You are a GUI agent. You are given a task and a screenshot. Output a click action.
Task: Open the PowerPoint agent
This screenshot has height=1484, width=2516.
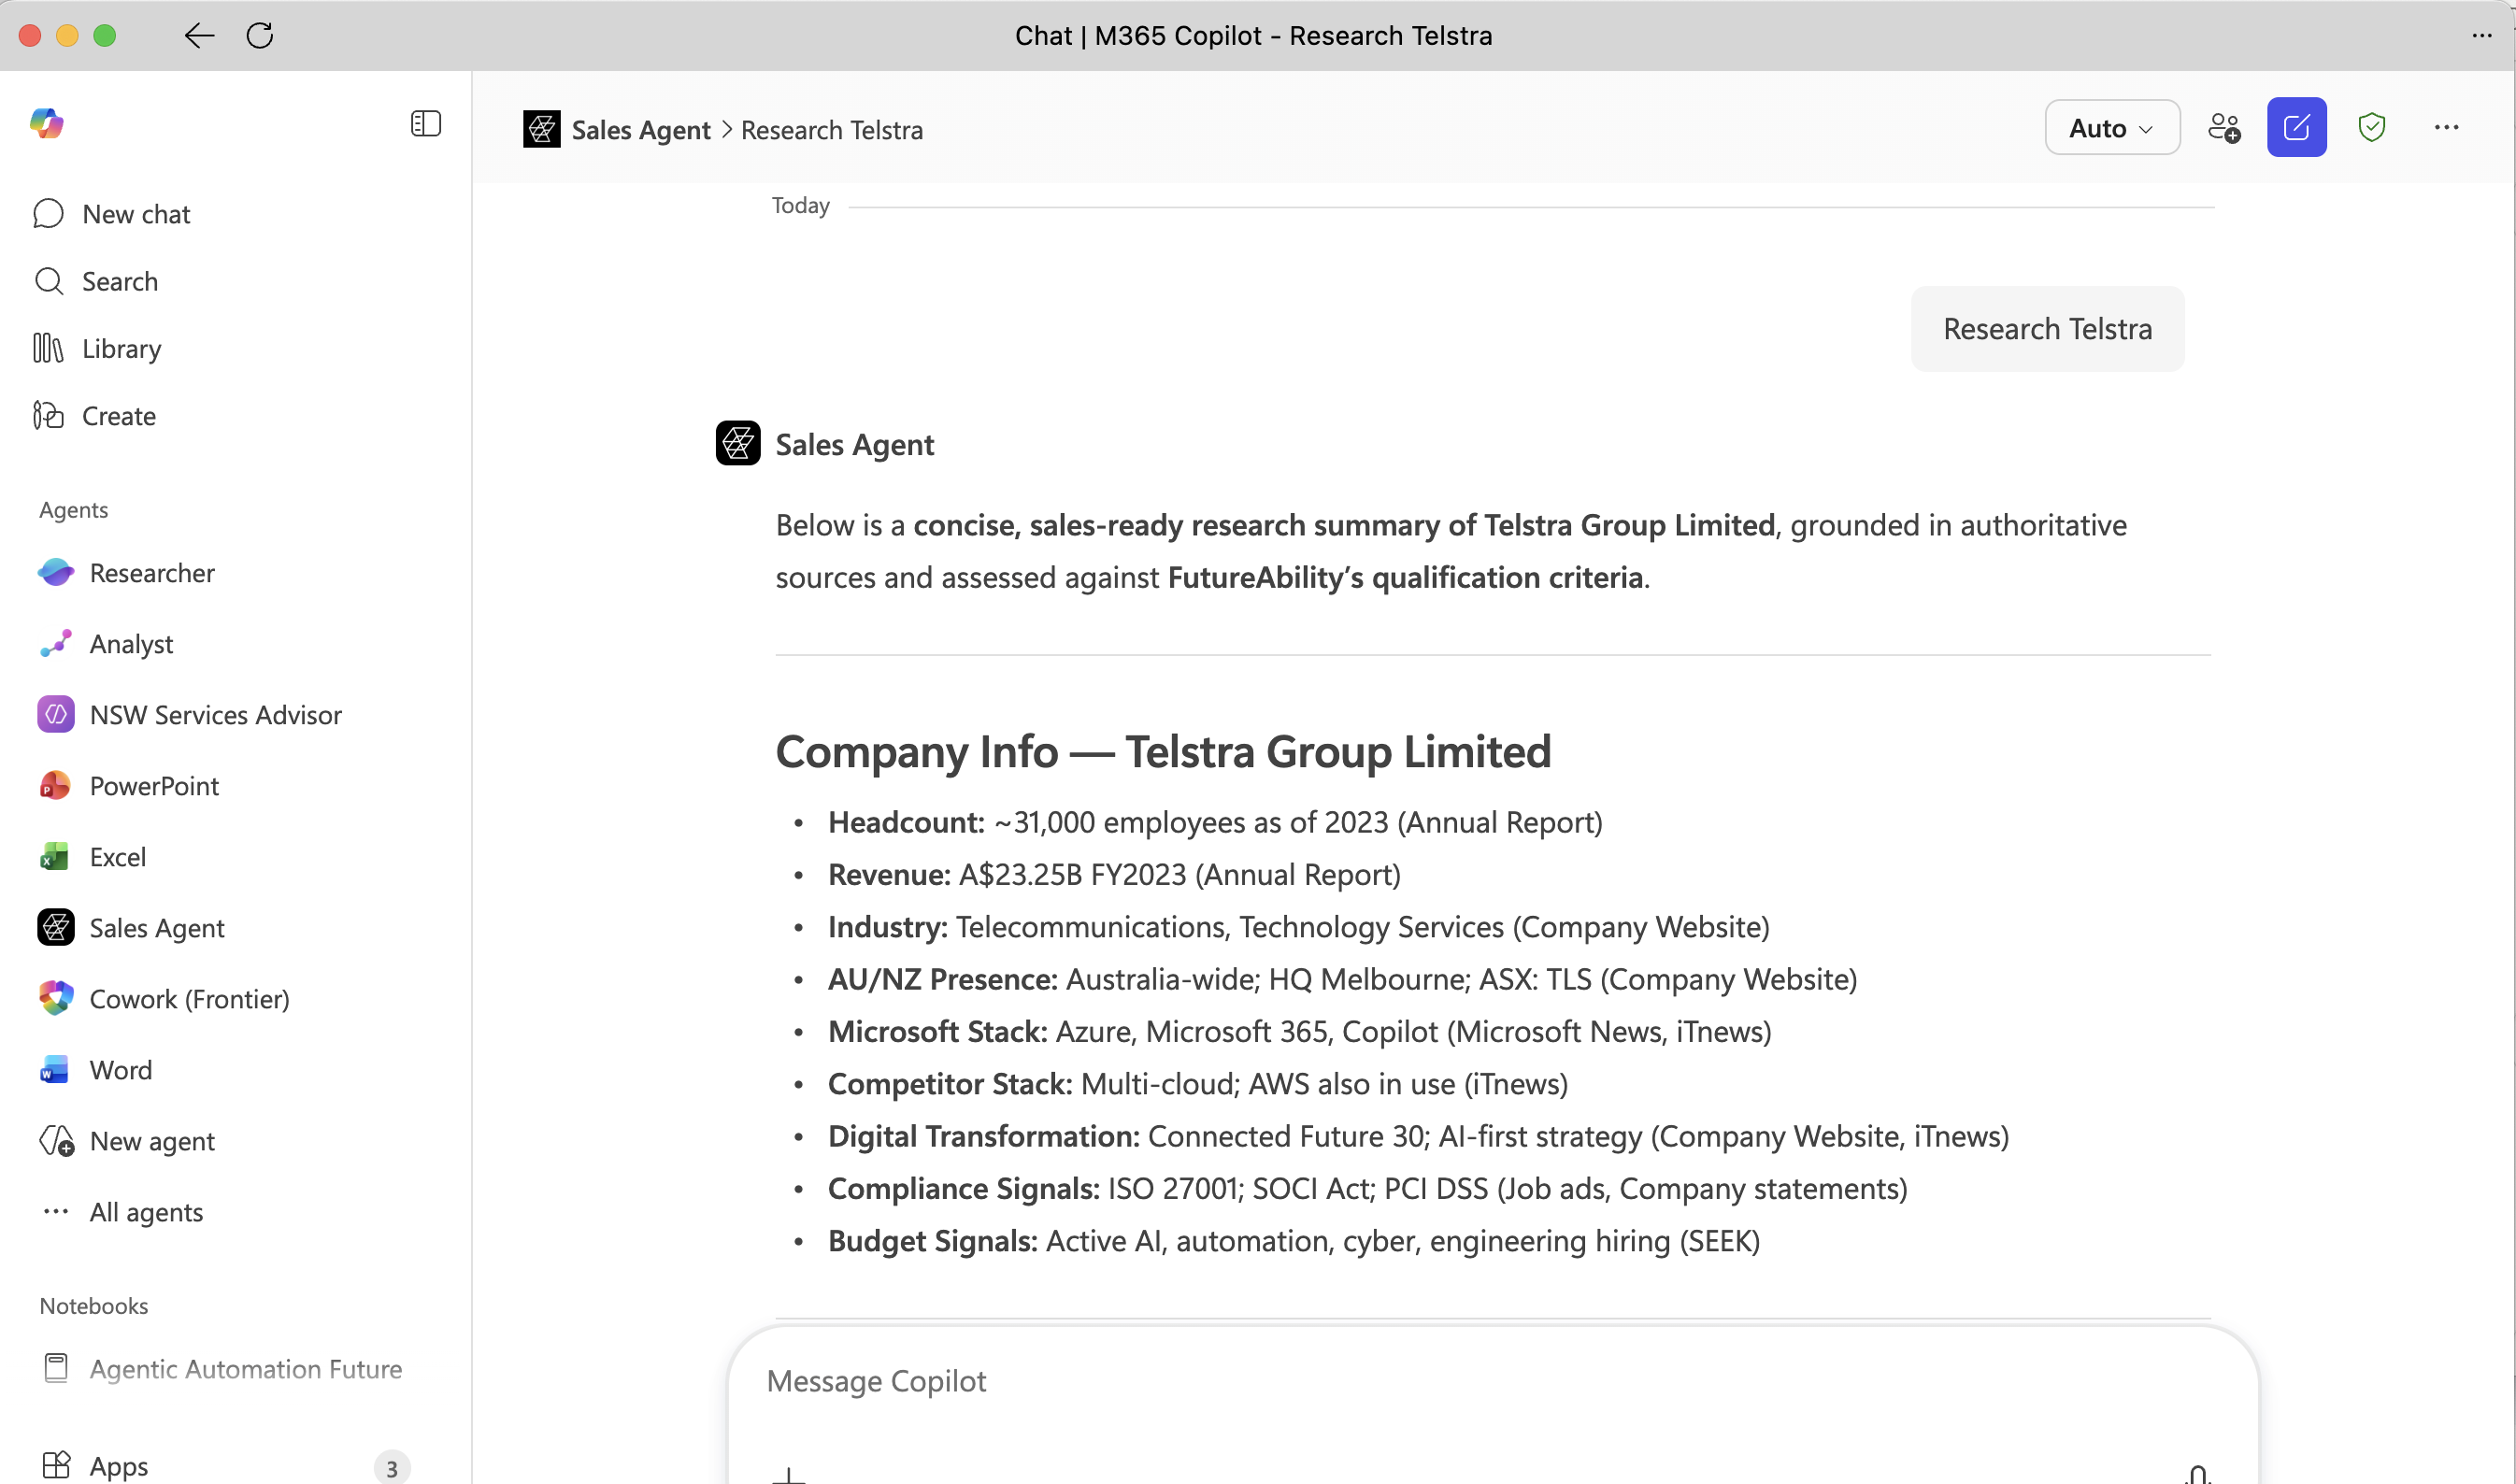coord(154,786)
